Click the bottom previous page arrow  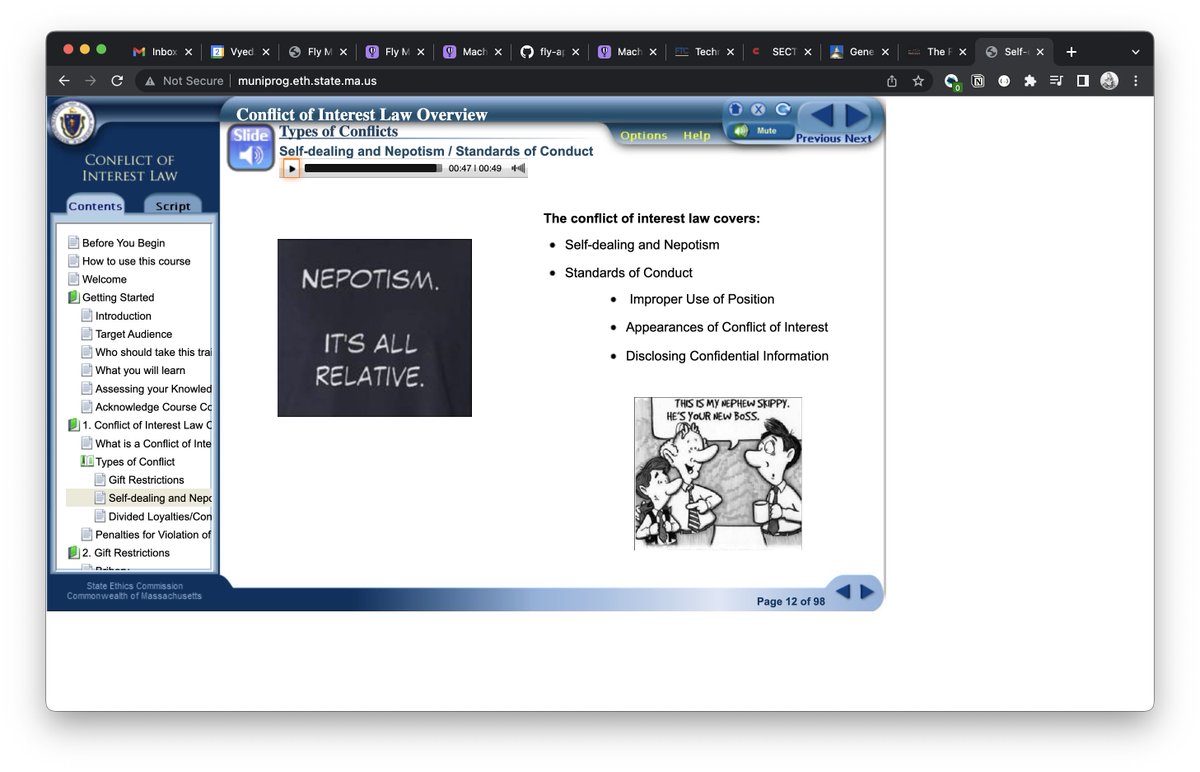(843, 592)
